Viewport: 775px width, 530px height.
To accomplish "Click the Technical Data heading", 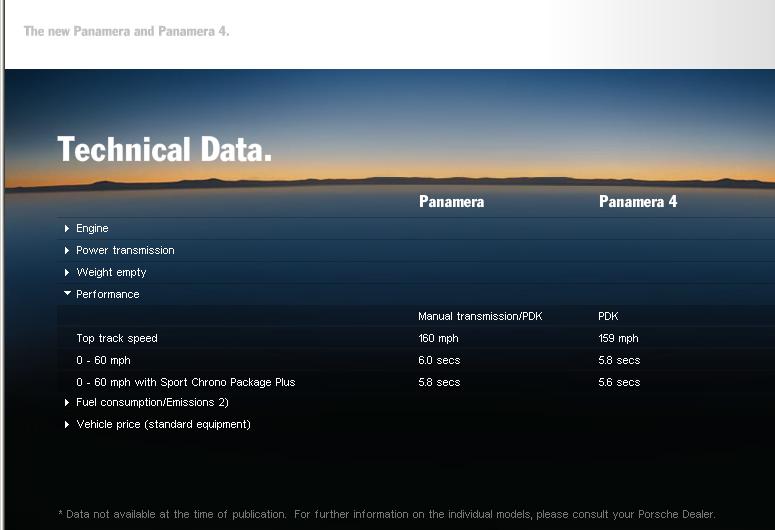I will click(165, 149).
